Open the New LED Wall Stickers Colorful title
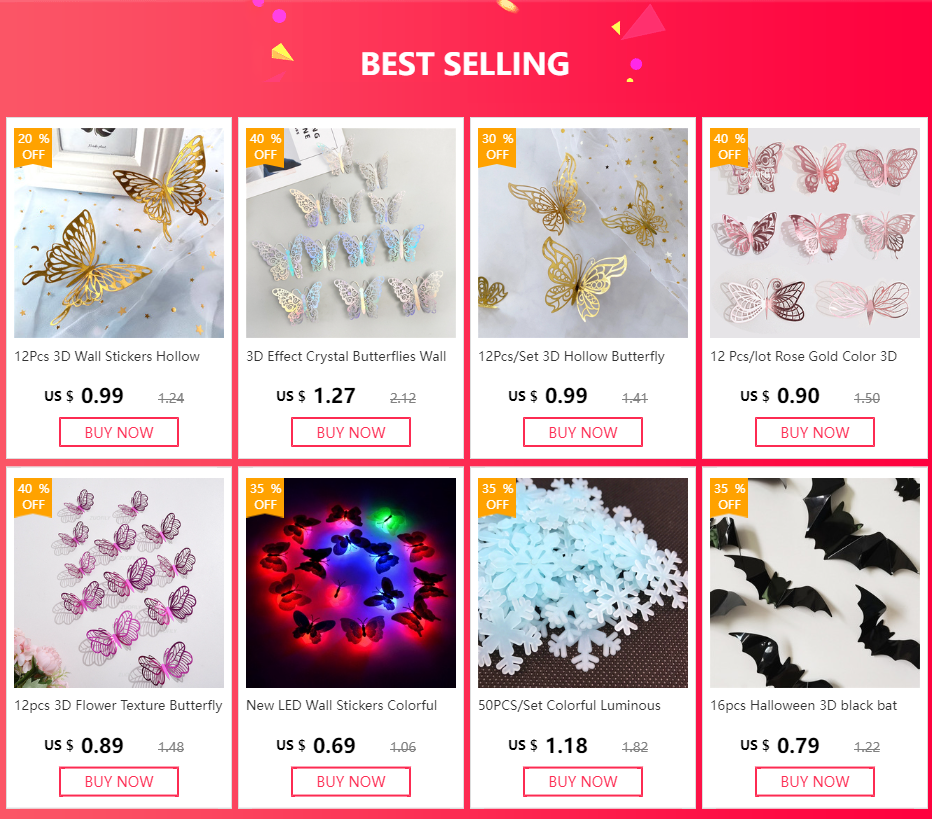This screenshot has width=932, height=819. point(342,705)
